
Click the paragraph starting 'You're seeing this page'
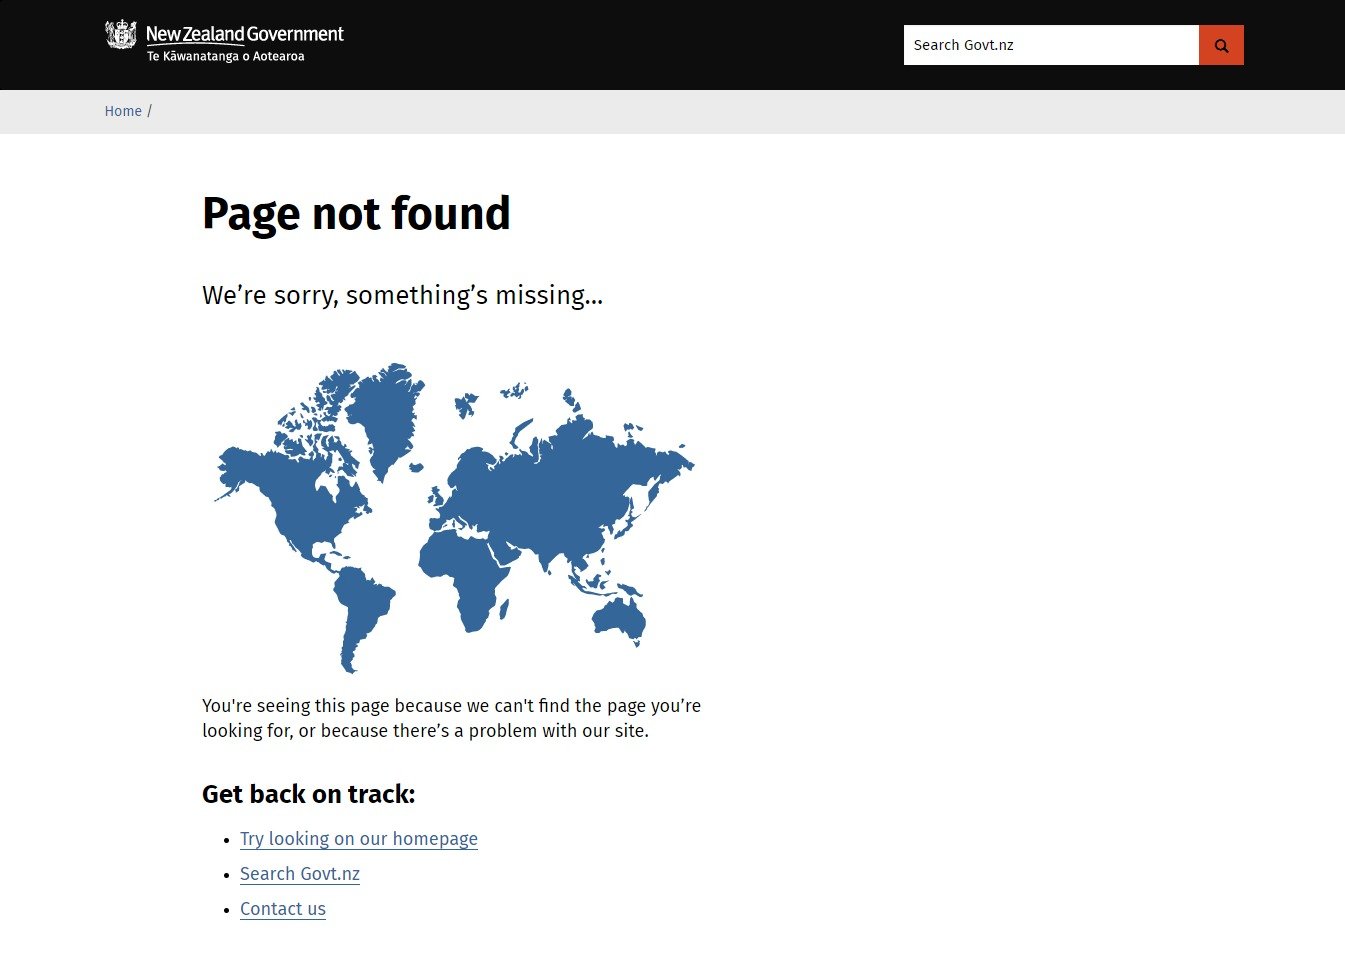(x=452, y=718)
